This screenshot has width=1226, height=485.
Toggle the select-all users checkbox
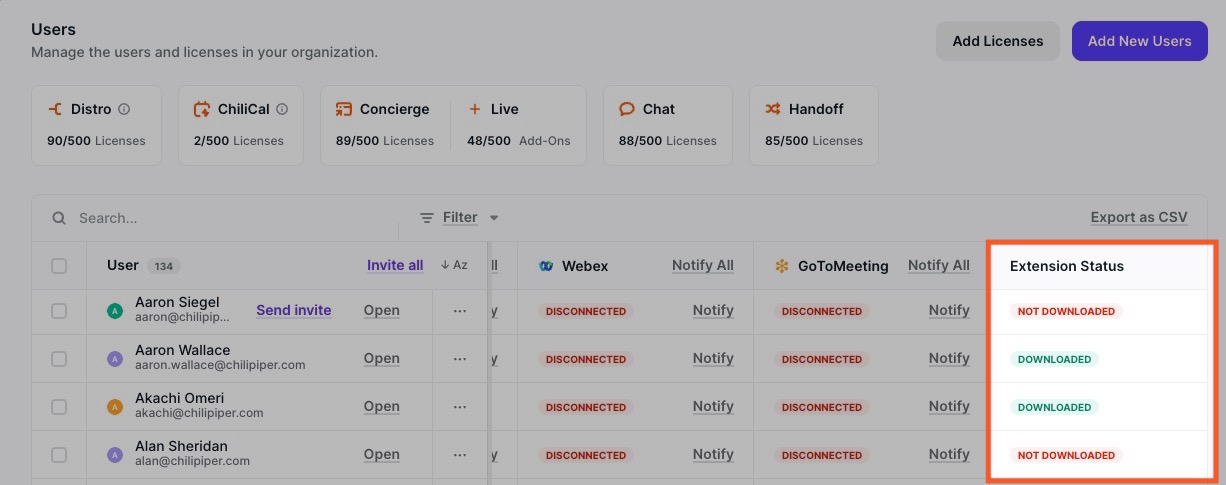[59, 266]
